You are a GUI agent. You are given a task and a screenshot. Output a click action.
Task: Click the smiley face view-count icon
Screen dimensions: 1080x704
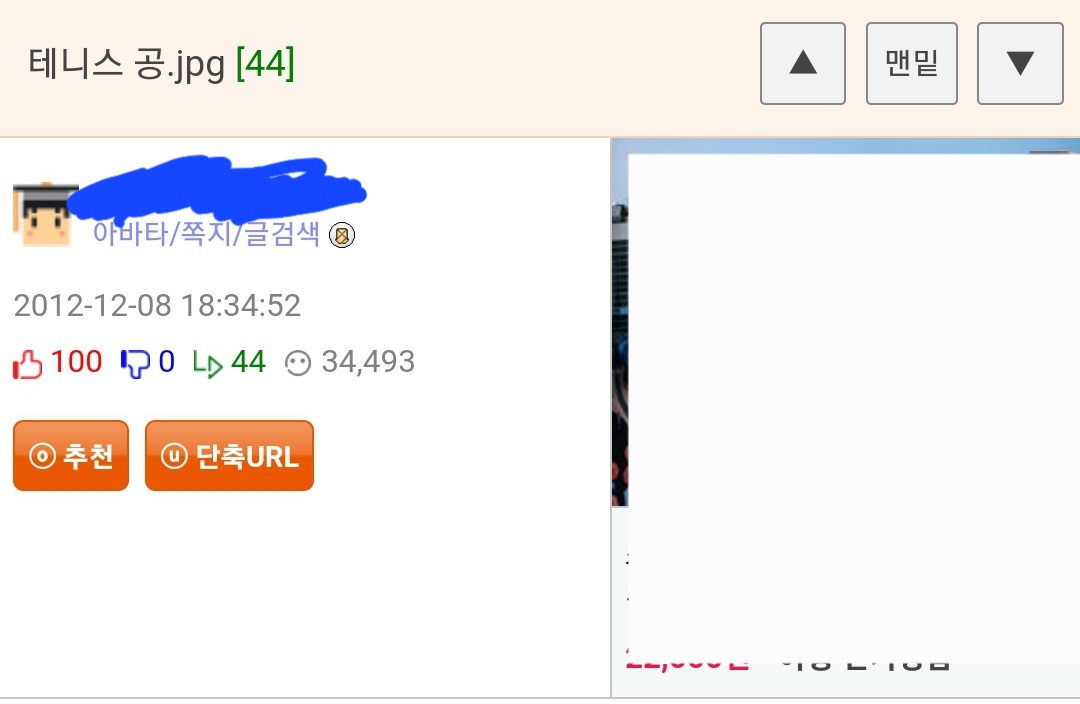(298, 364)
